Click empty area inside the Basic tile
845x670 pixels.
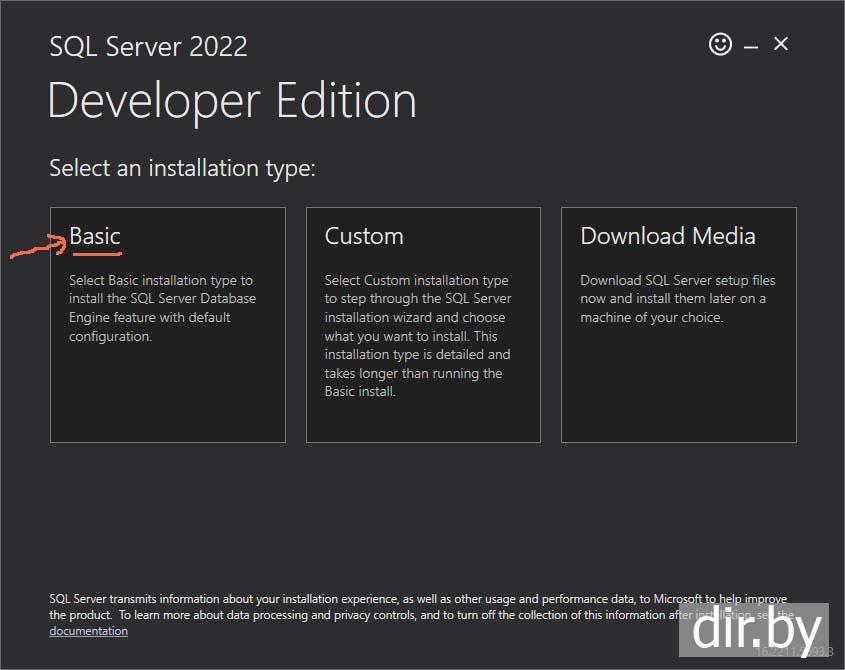click(167, 400)
